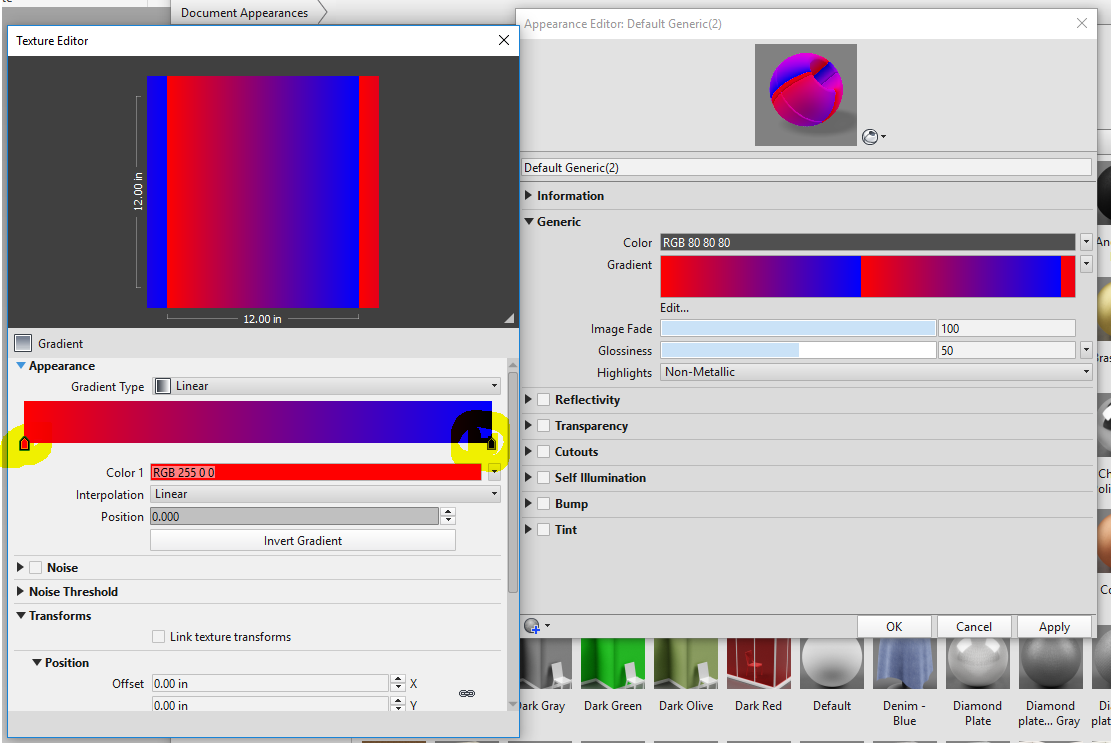Screen dimensions: 1111x743
Task: Click the Invert Gradient button
Action: pyautogui.click(x=302, y=540)
